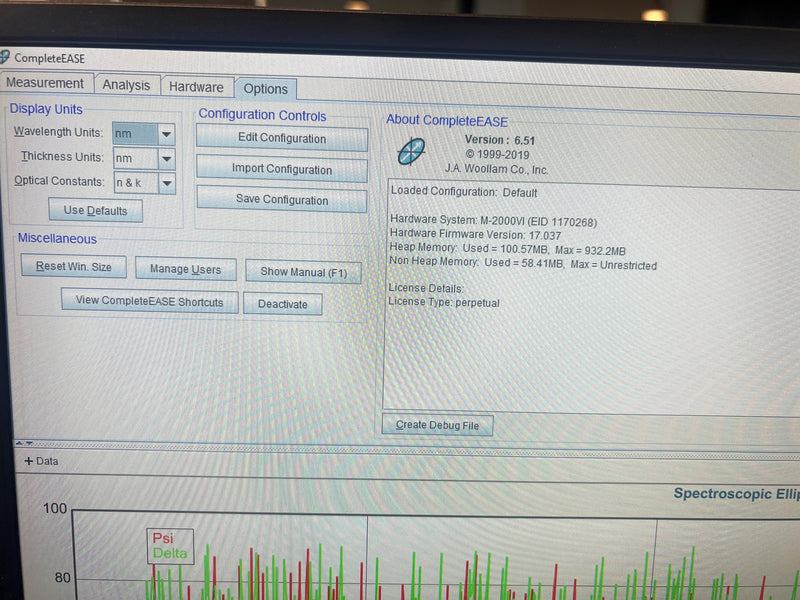Click Edit Configuration
800x600 pixels.
pyautogui.click(x=282, y=138)
